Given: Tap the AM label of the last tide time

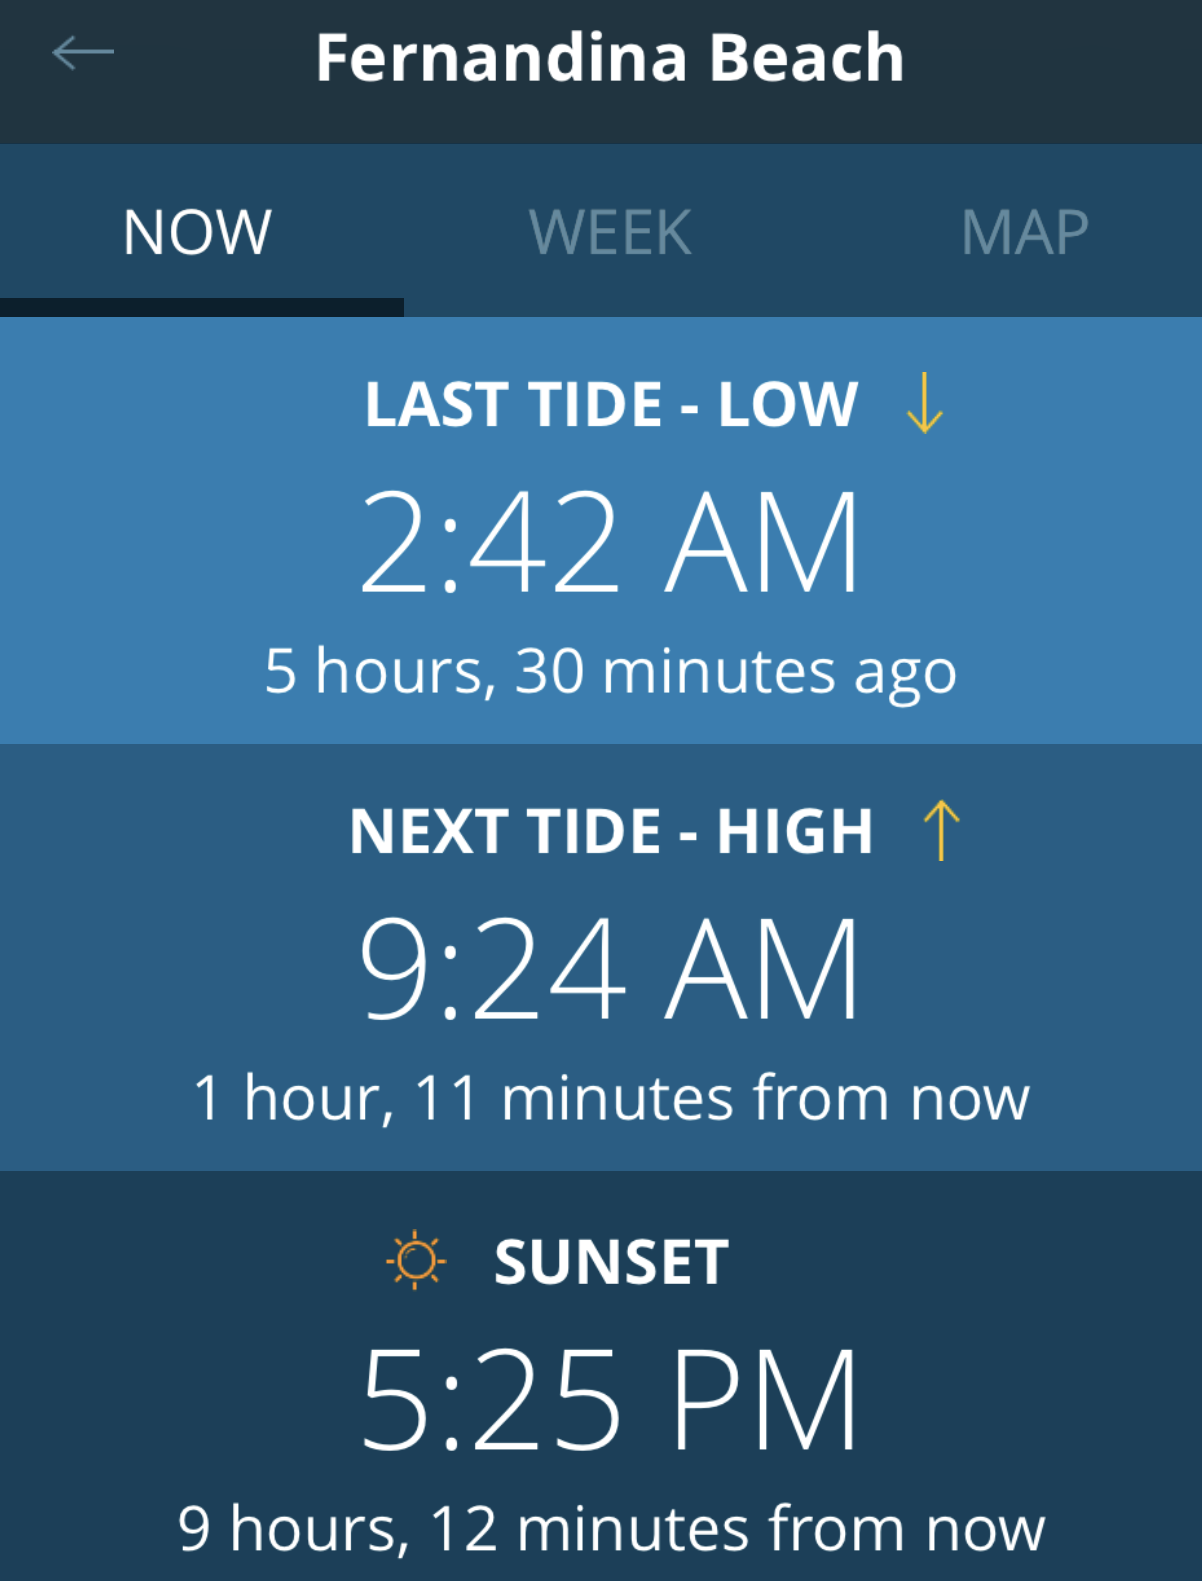Looking at the screenshot, I should pyautogui.click(x=762, y=543).
